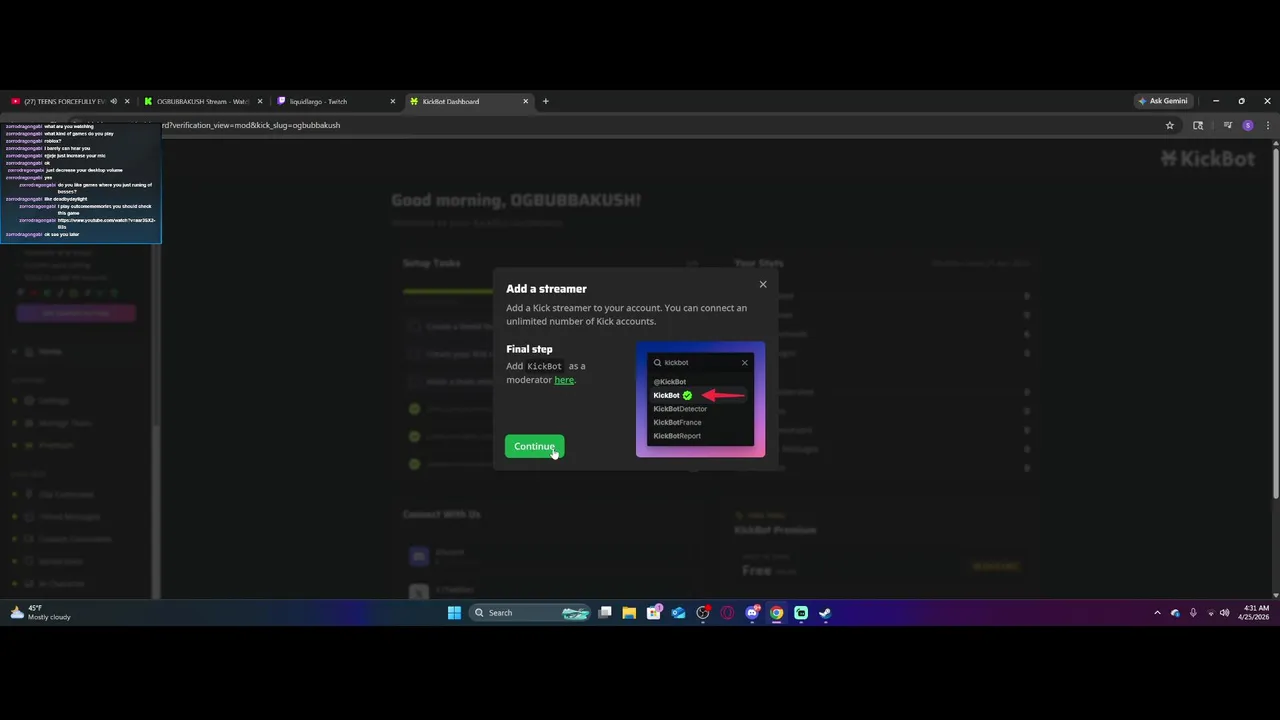1280x720 pixels.
Task: Open Google Chrome from the taskbar
Action: (x=776, y=613)
